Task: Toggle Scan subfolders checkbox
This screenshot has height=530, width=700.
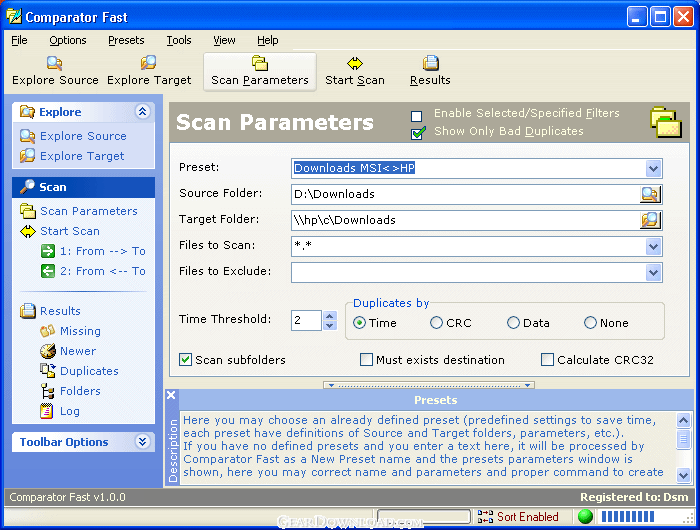Action: 185,359
